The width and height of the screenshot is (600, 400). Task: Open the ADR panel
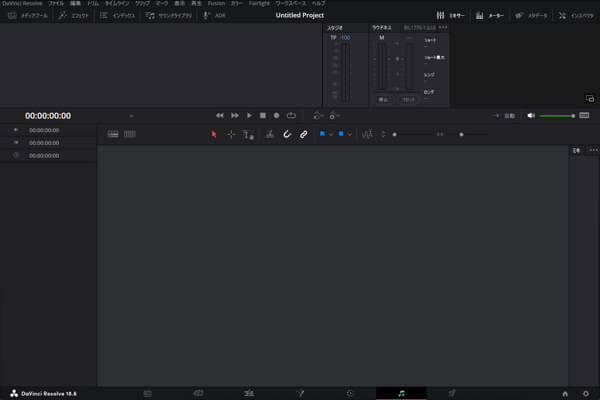click(x=214, y=16)
